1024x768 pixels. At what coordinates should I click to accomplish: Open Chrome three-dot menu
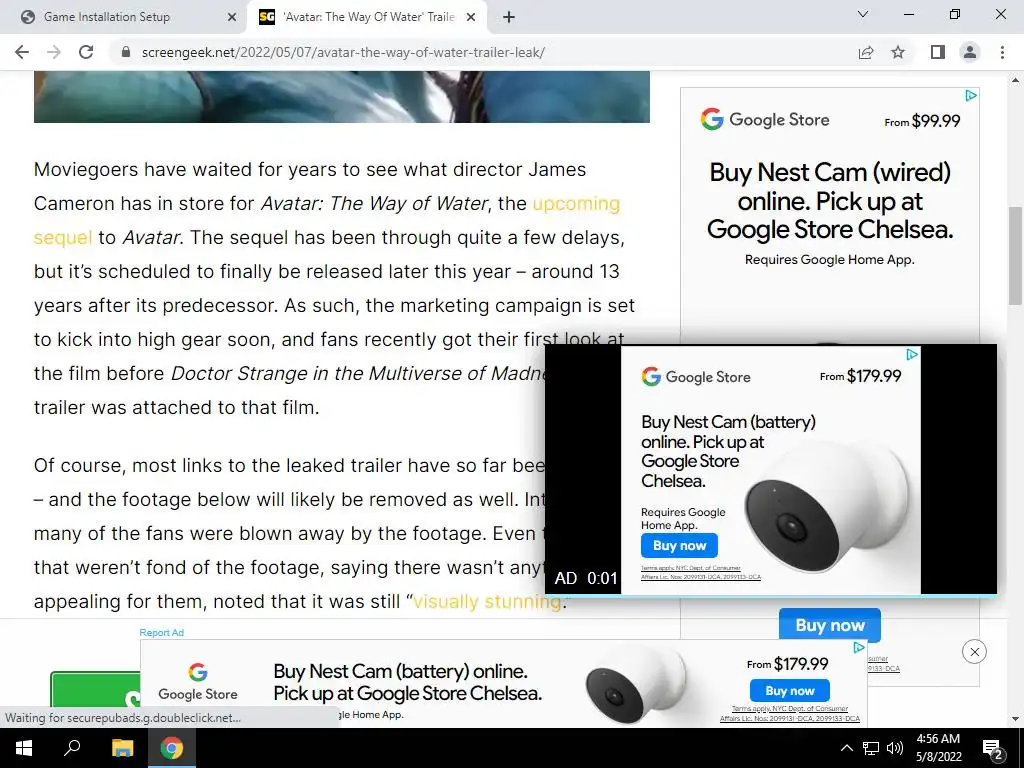coord(1002,52)
